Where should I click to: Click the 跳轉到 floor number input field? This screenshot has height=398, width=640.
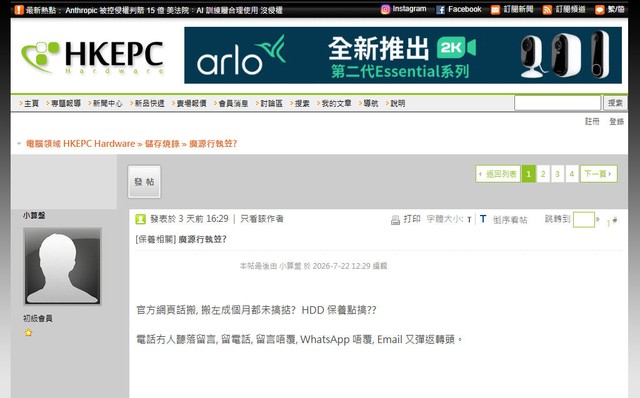[x=584, y=220]
